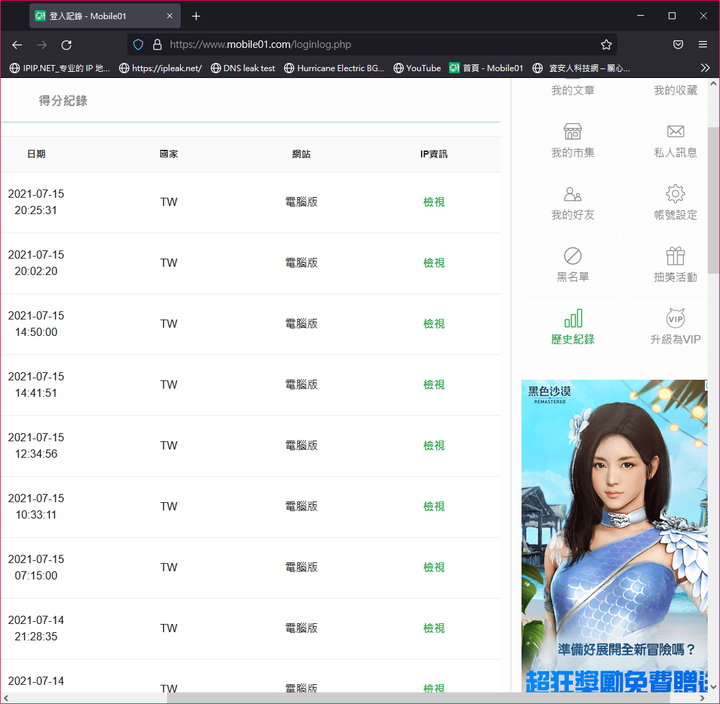View IP info for 2021-07-15 20:25:31
Screen dimensions: 720x704
pyautogui.click(x=434, y=202)
